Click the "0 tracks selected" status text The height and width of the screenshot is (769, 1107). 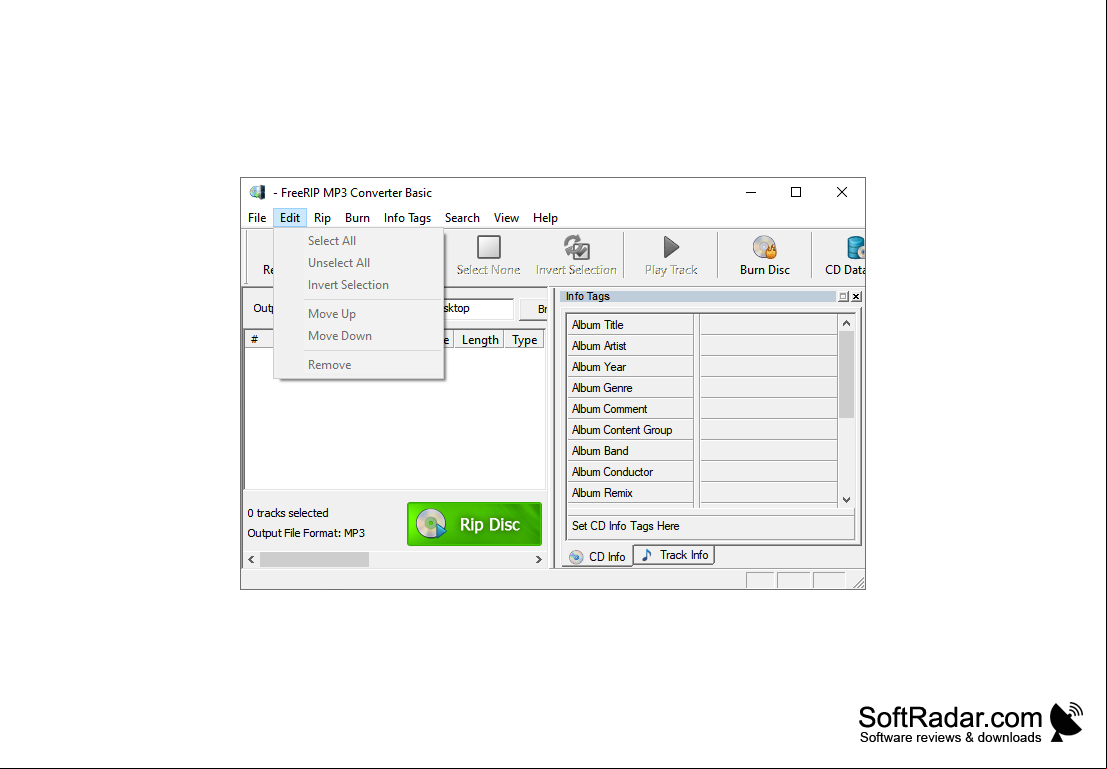point(288,513)
